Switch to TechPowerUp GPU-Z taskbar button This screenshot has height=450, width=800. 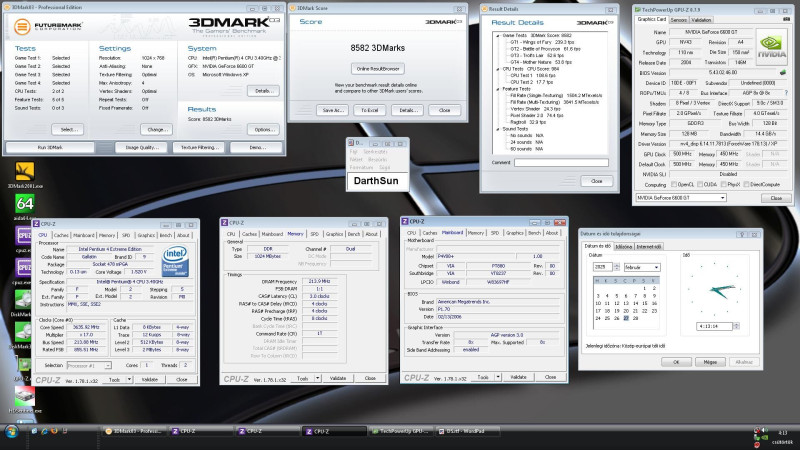401,431
